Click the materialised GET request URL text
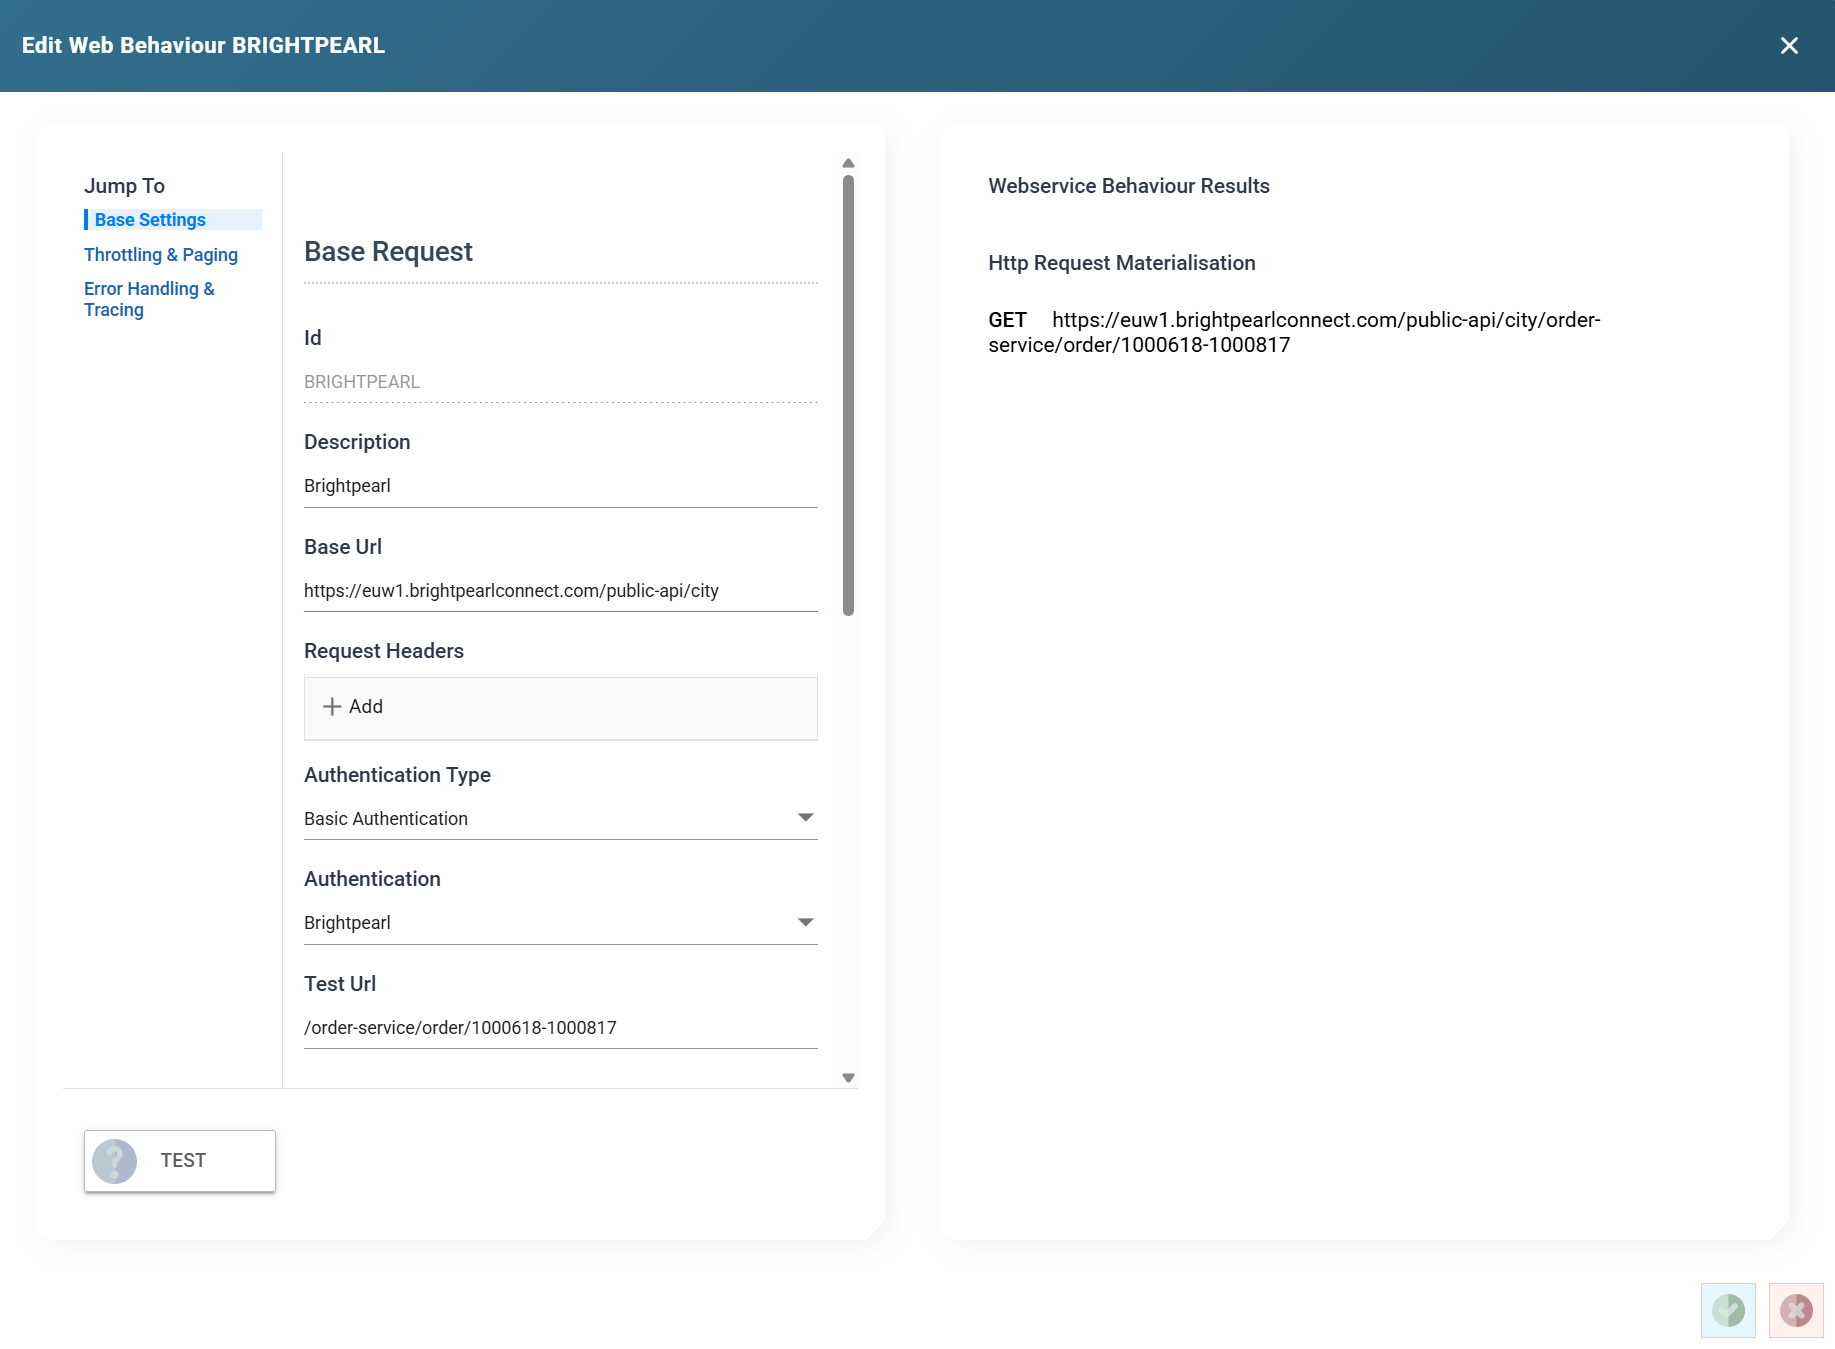Screen dimensions: 1835x1349 (1294, 332)
